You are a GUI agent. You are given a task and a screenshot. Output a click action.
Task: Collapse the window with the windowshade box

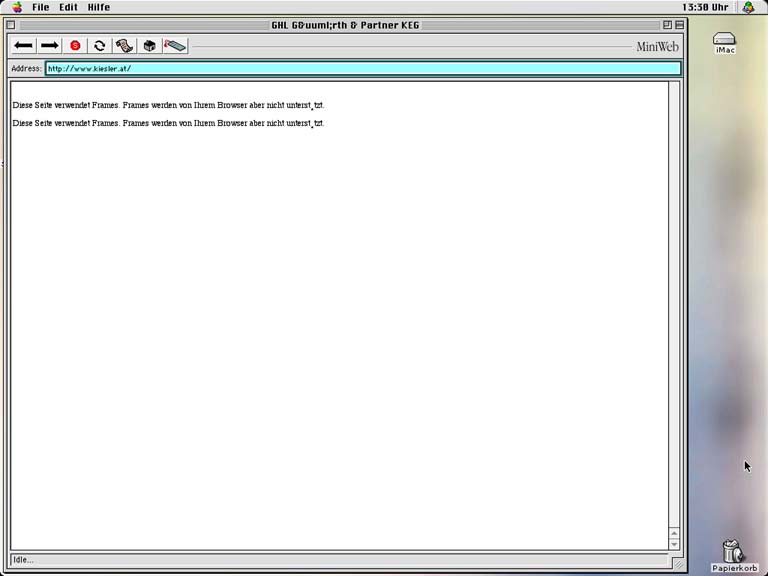[x=680, y=25]
